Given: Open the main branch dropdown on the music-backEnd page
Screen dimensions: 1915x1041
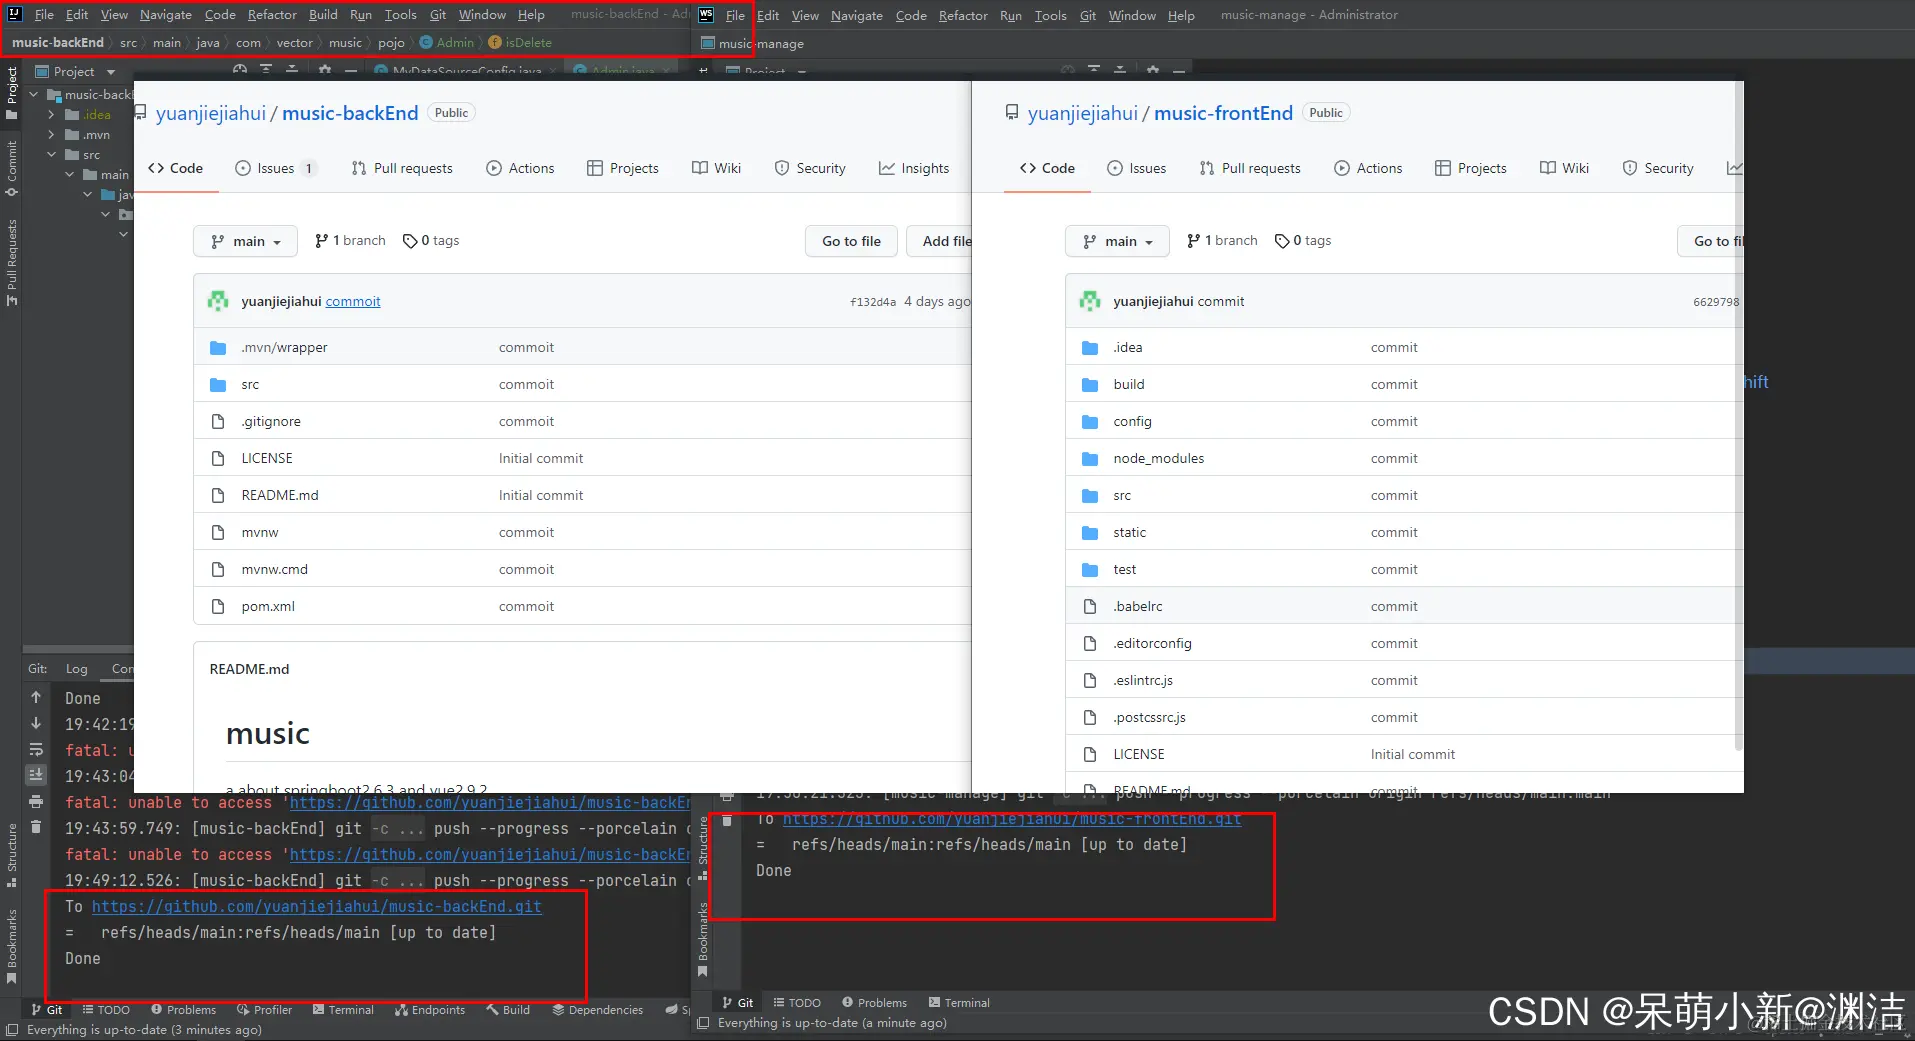Looking at the screenshot, I should [246, 241].
